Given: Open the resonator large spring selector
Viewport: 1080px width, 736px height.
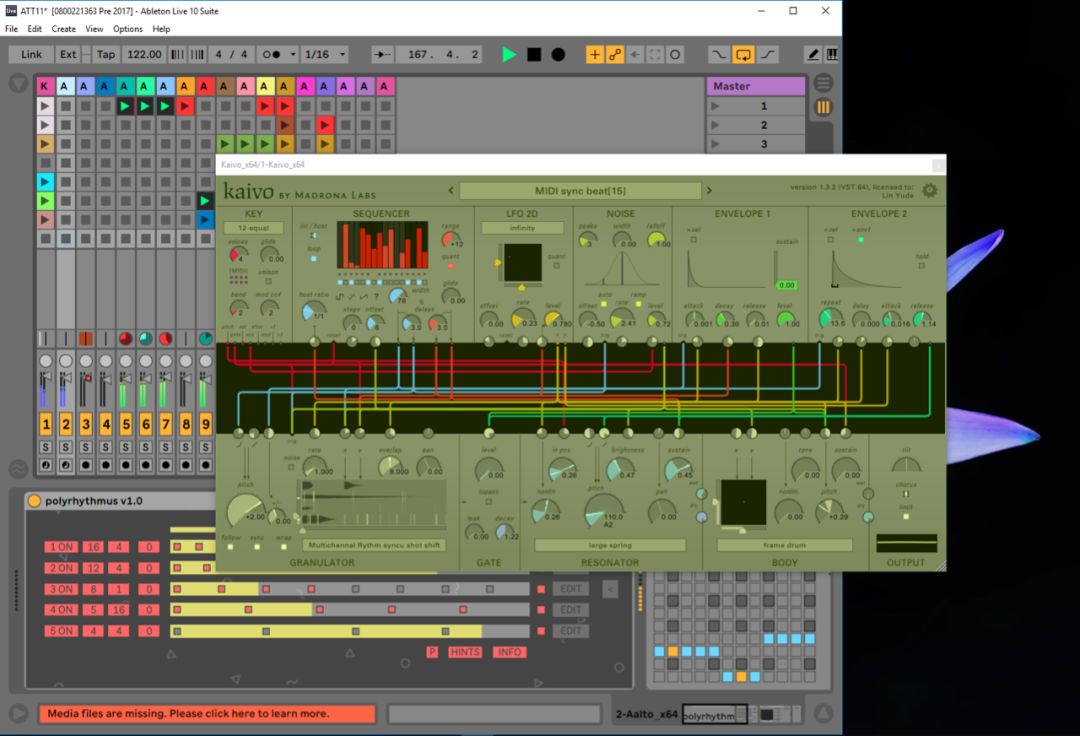Looking at the screenshot, I should click(610, 545).
